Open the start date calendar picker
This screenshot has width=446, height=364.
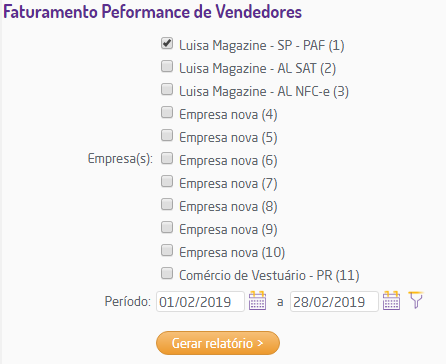pos(257,301)
